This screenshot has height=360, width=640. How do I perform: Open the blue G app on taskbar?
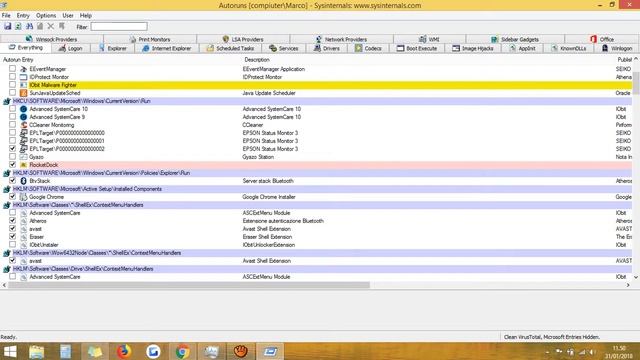click(153, 351)
